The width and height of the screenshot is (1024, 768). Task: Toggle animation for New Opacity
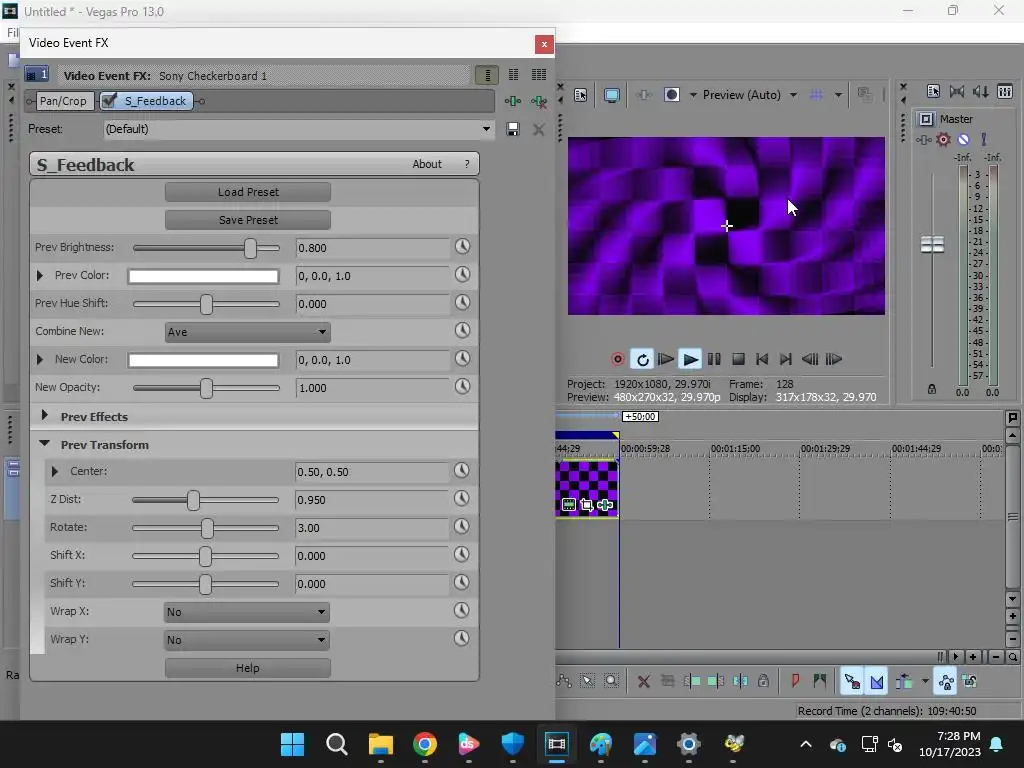point(462,387)
